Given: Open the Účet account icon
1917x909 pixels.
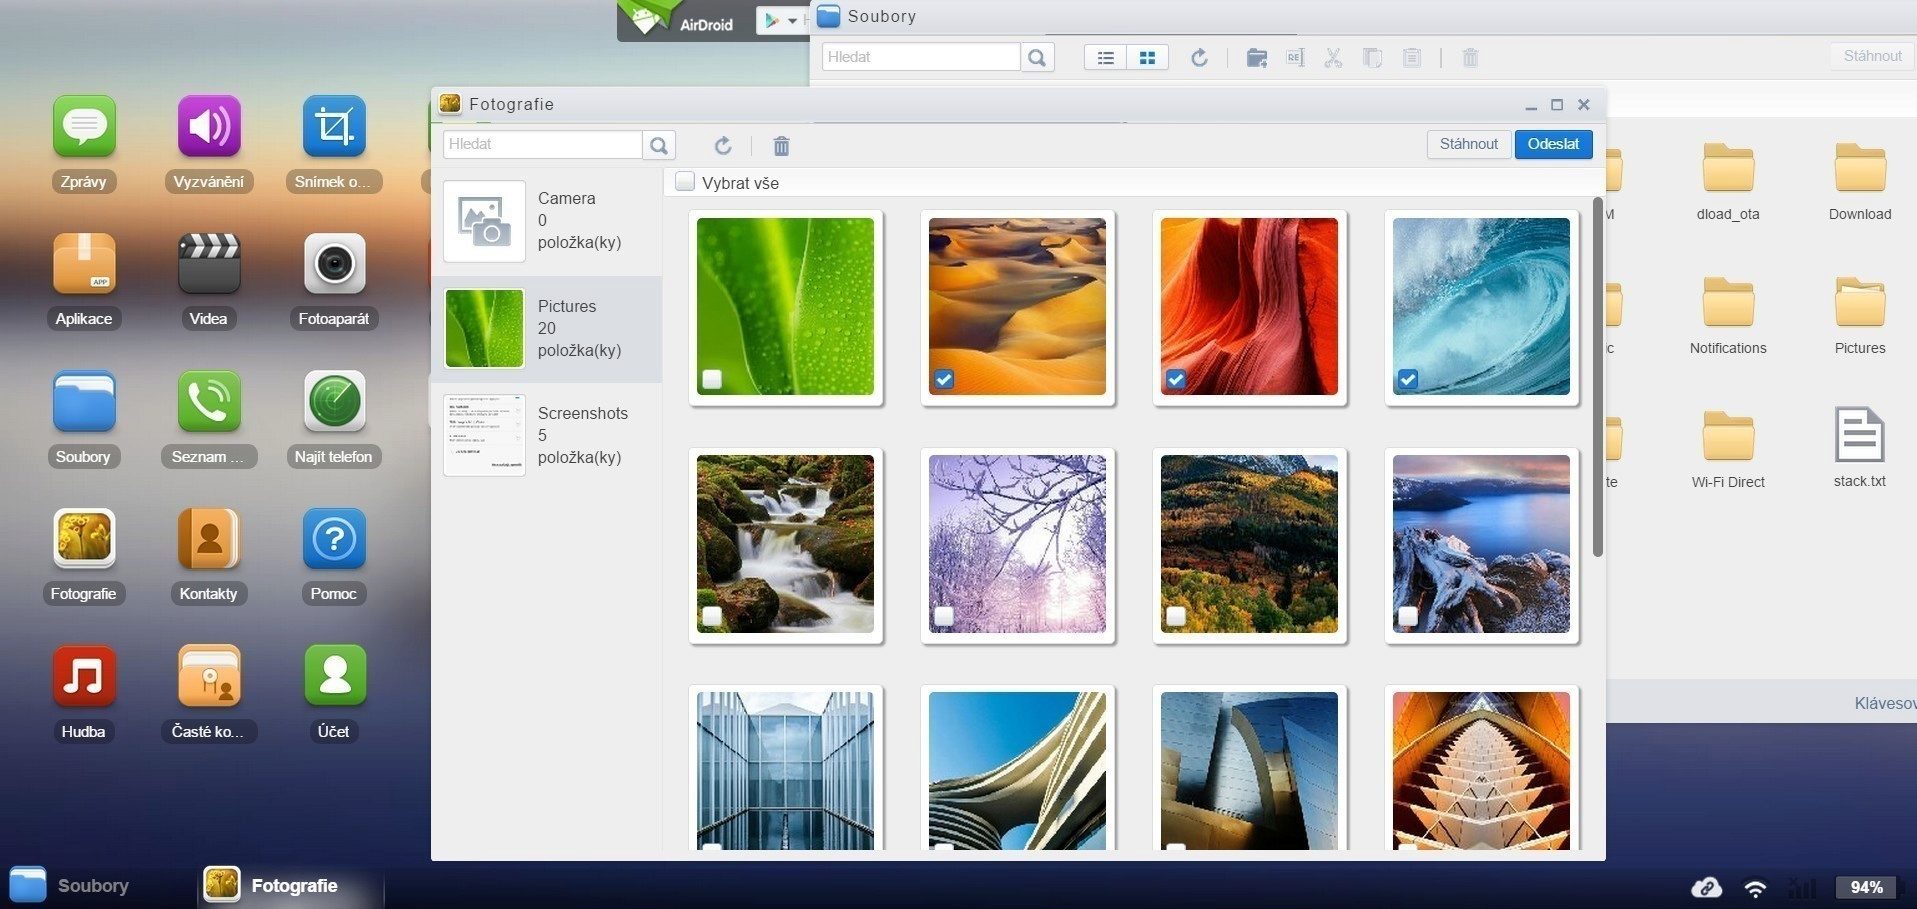Looking at the screenshot, I should coord(334,676).
